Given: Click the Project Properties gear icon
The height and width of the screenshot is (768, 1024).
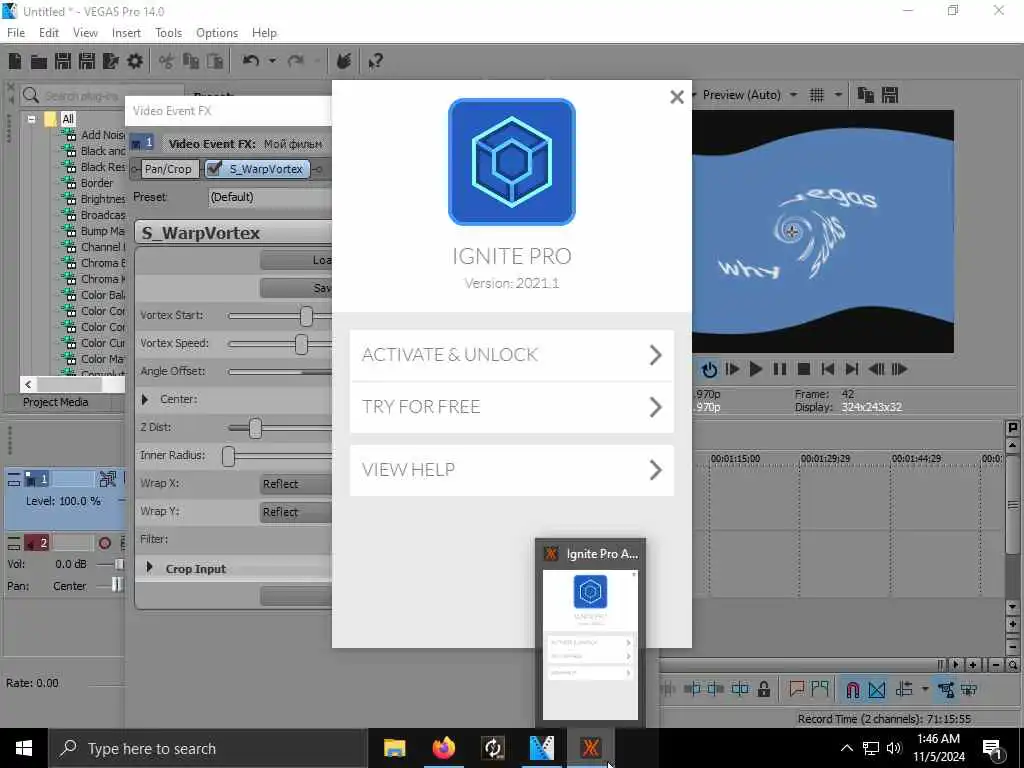Looking at the screenshot, I should (x=135, y=61).
